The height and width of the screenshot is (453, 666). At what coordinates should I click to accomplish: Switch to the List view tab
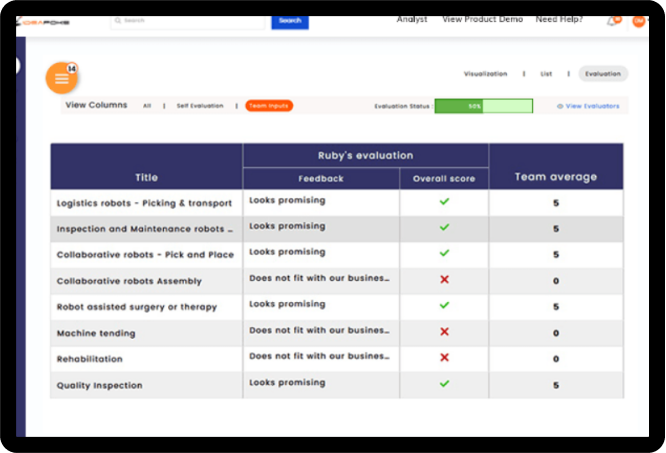(x=546, y=74)
